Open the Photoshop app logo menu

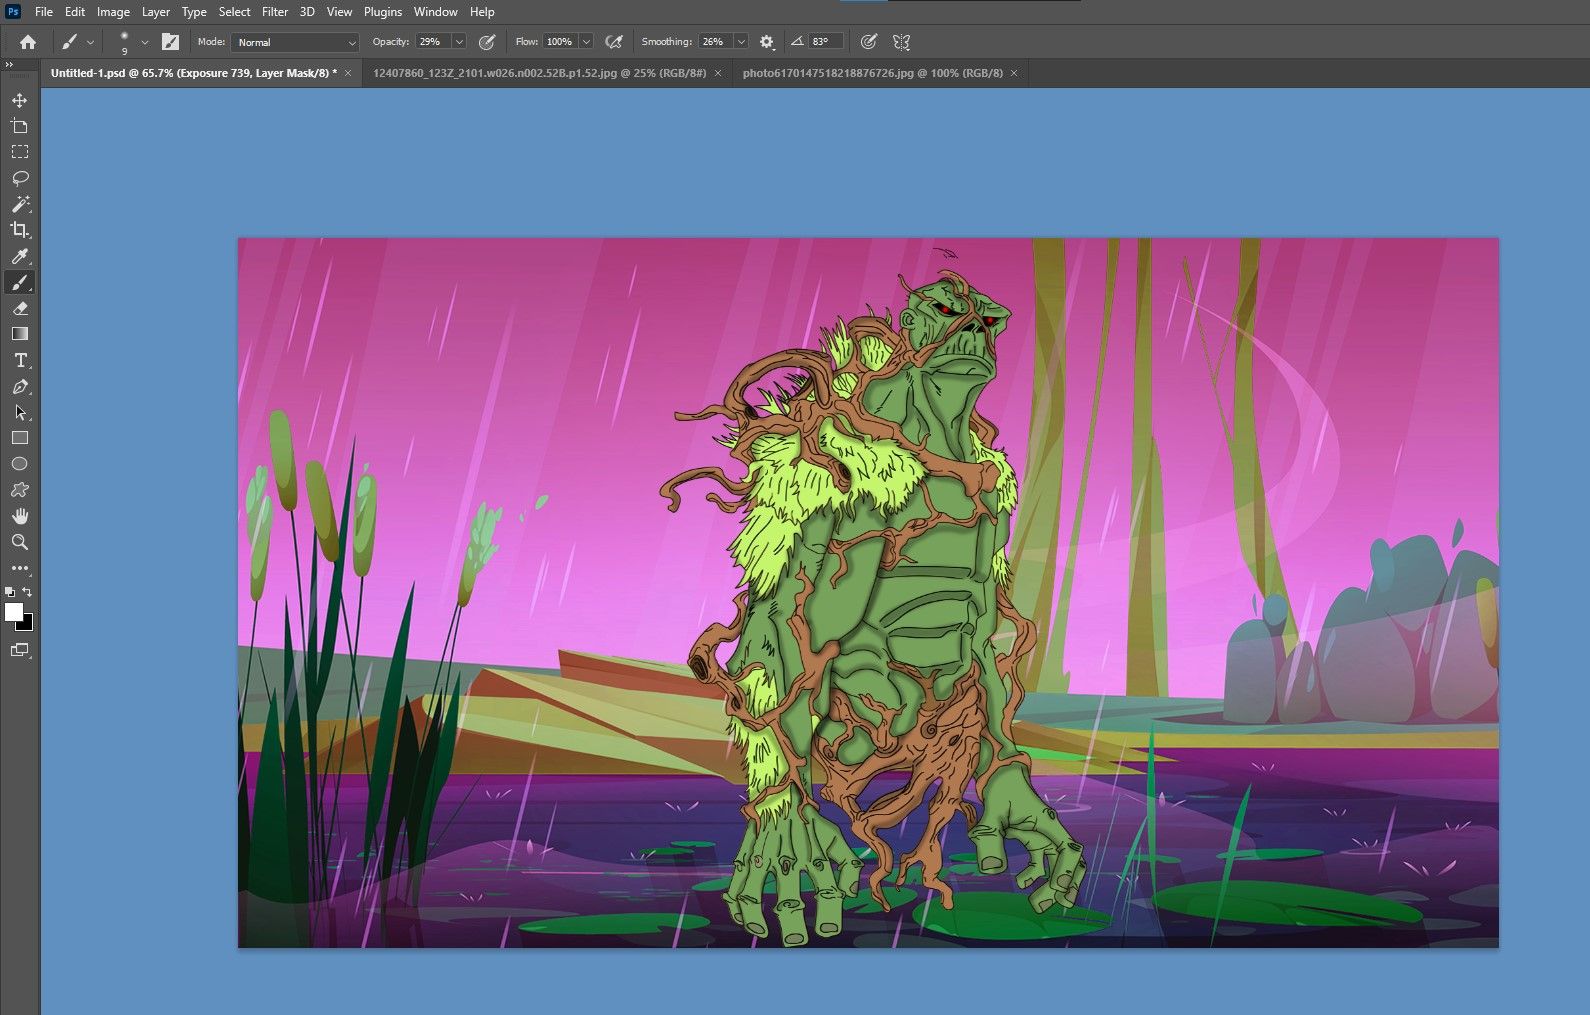(x=13, y=12)
